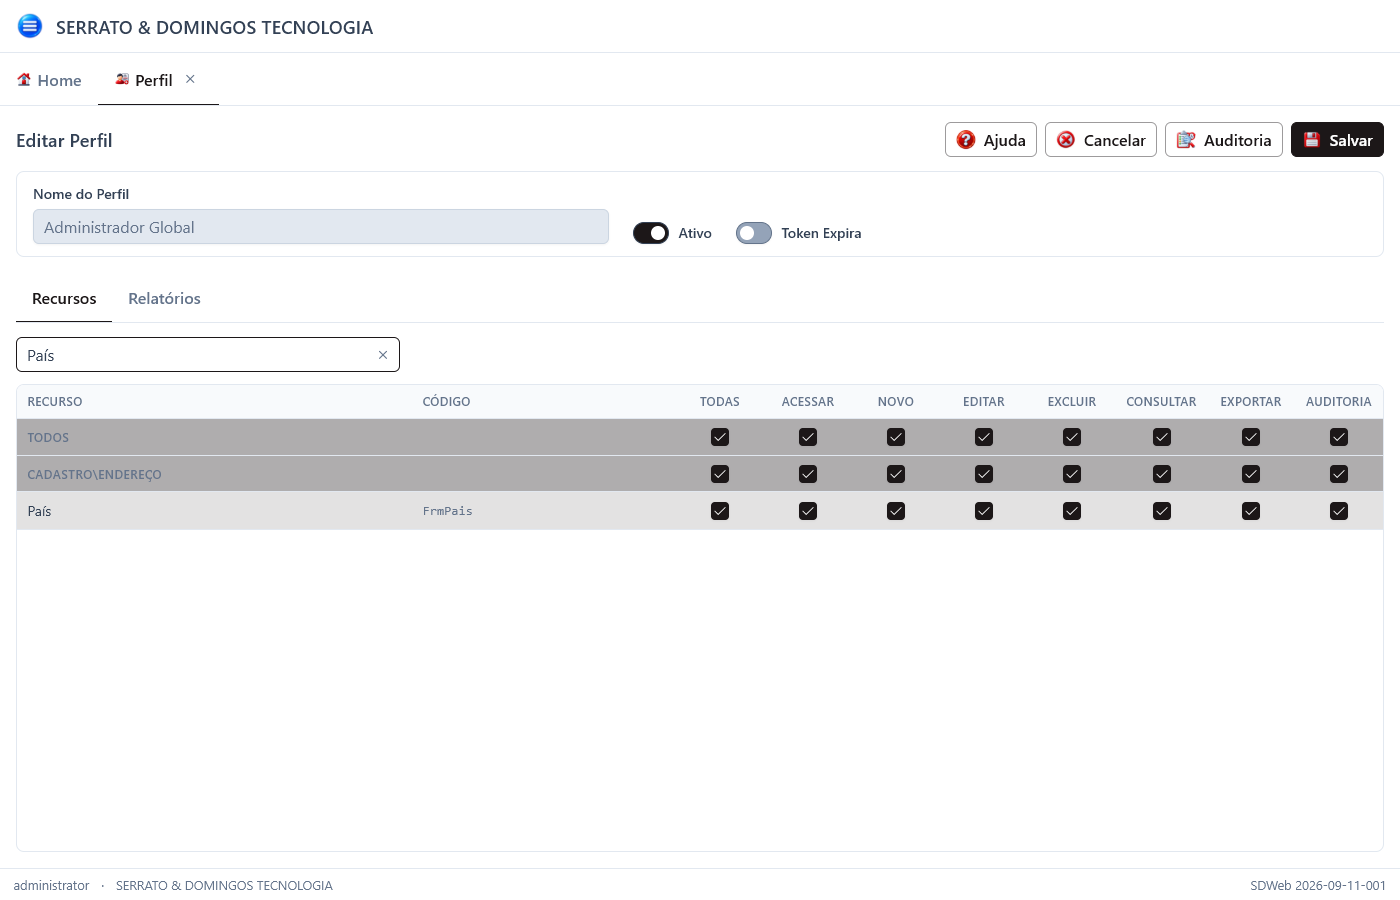Image resolution: width=1400 pixels, height=900 pixels.
Task: Save profile with the Salvar button
Action: [1337, 140]
